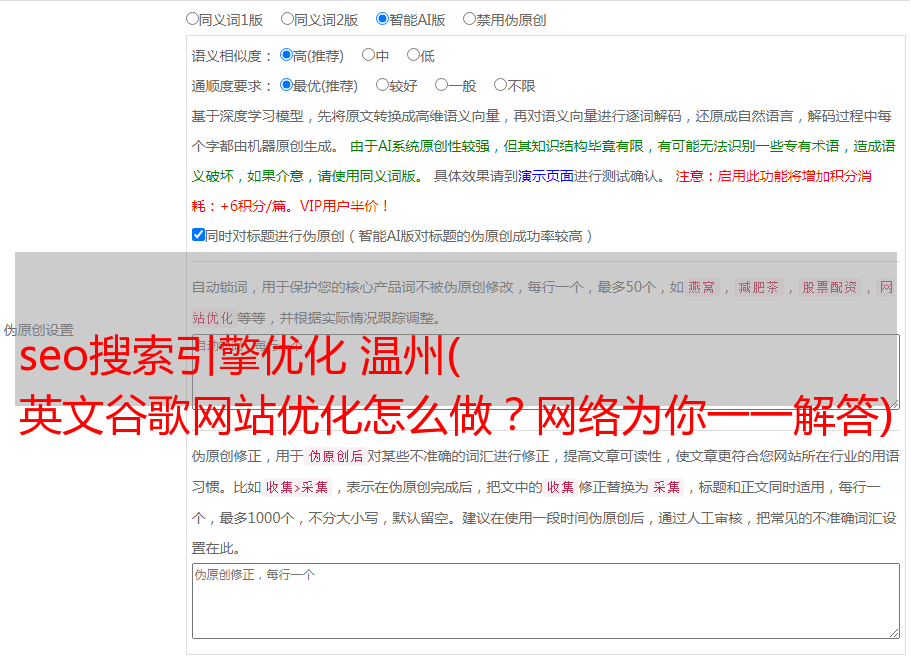Click the 减肥茶 example keyword
The height and width of the screenshot is (658, 911).
758,287
